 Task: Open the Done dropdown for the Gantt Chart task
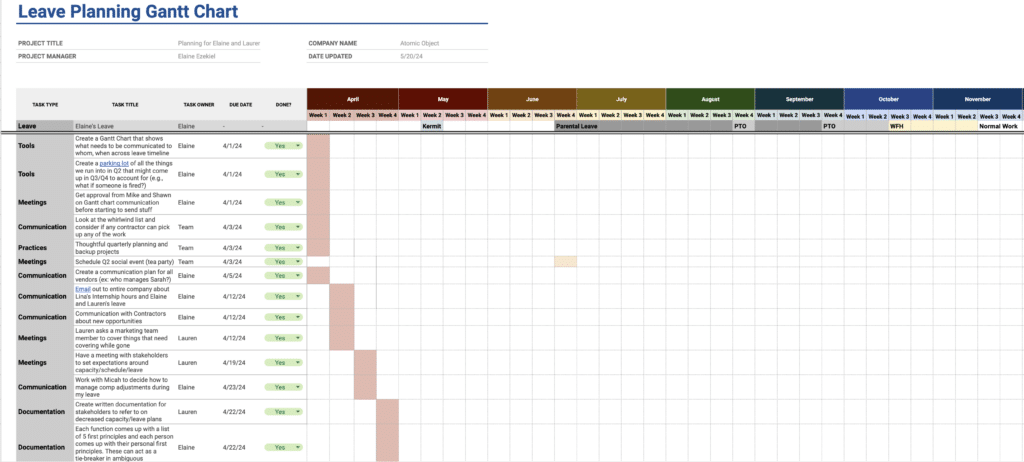(x=297, y=146)
